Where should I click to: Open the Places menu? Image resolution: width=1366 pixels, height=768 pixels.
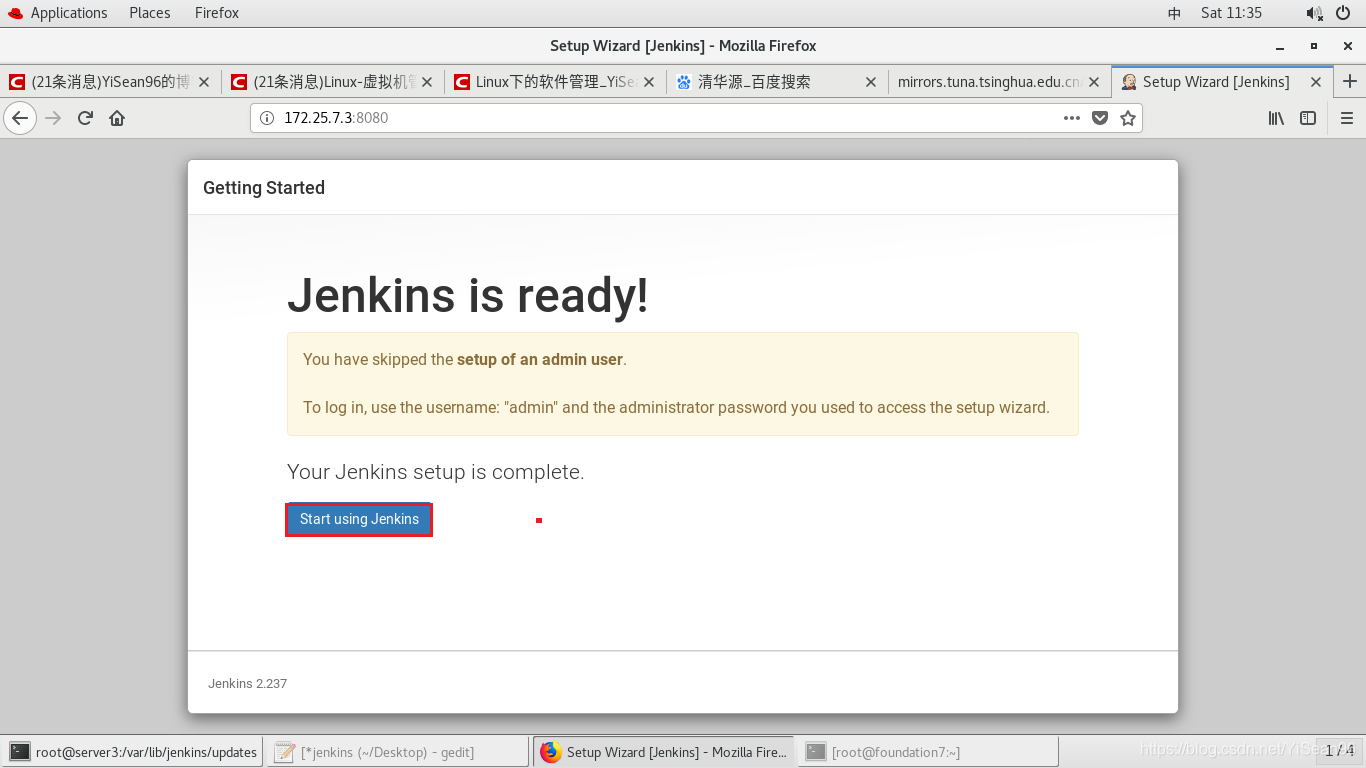point(150,13)
